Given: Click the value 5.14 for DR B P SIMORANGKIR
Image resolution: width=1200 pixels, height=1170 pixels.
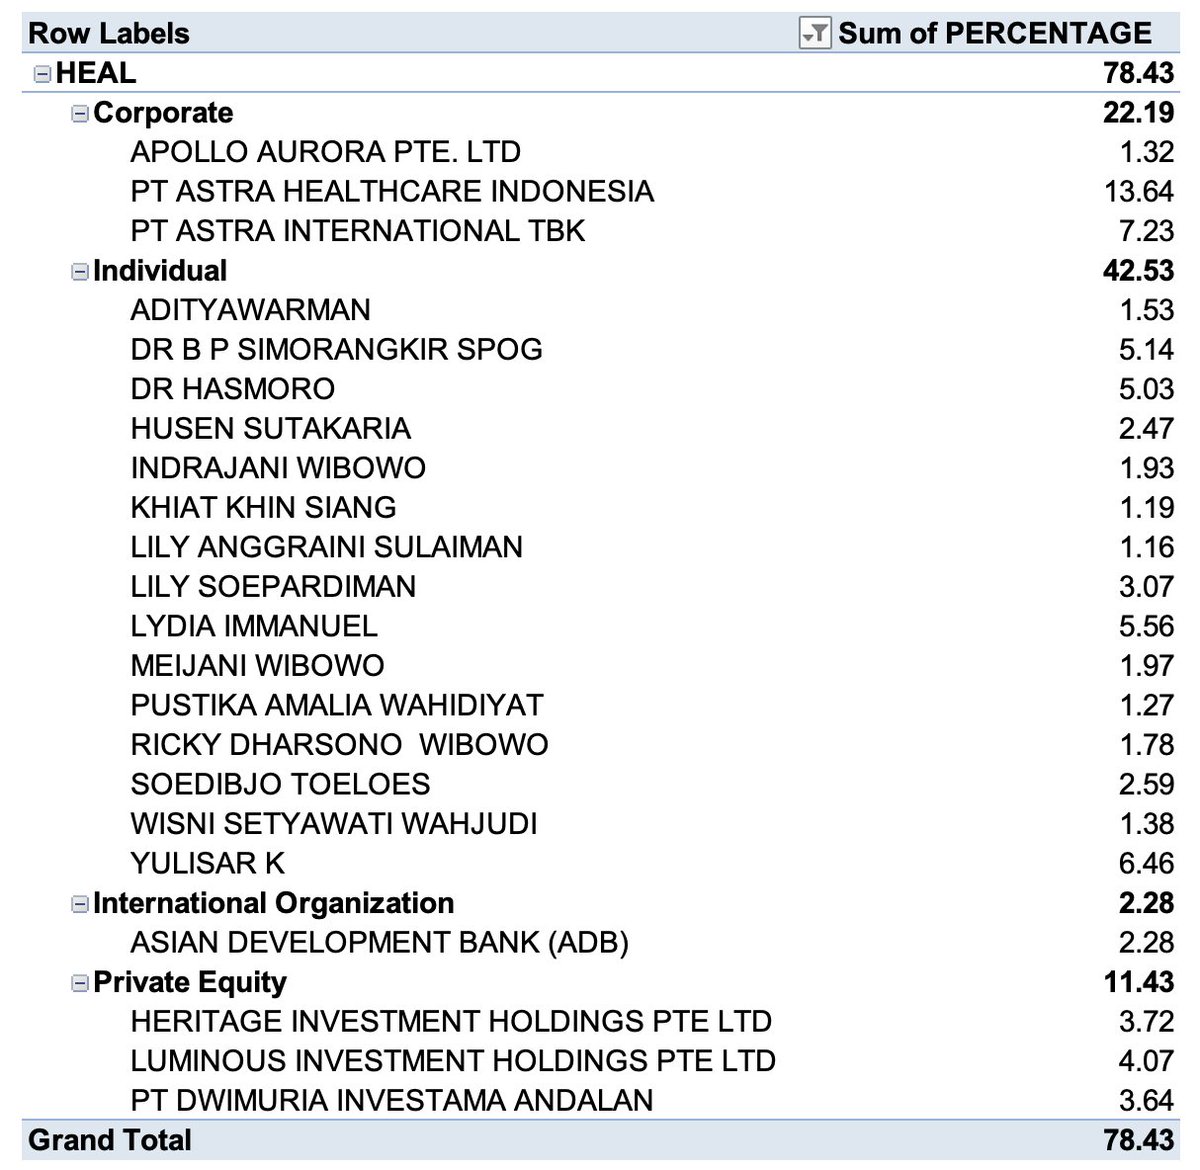Looking at the screenshot, I should click(1146, 349).
